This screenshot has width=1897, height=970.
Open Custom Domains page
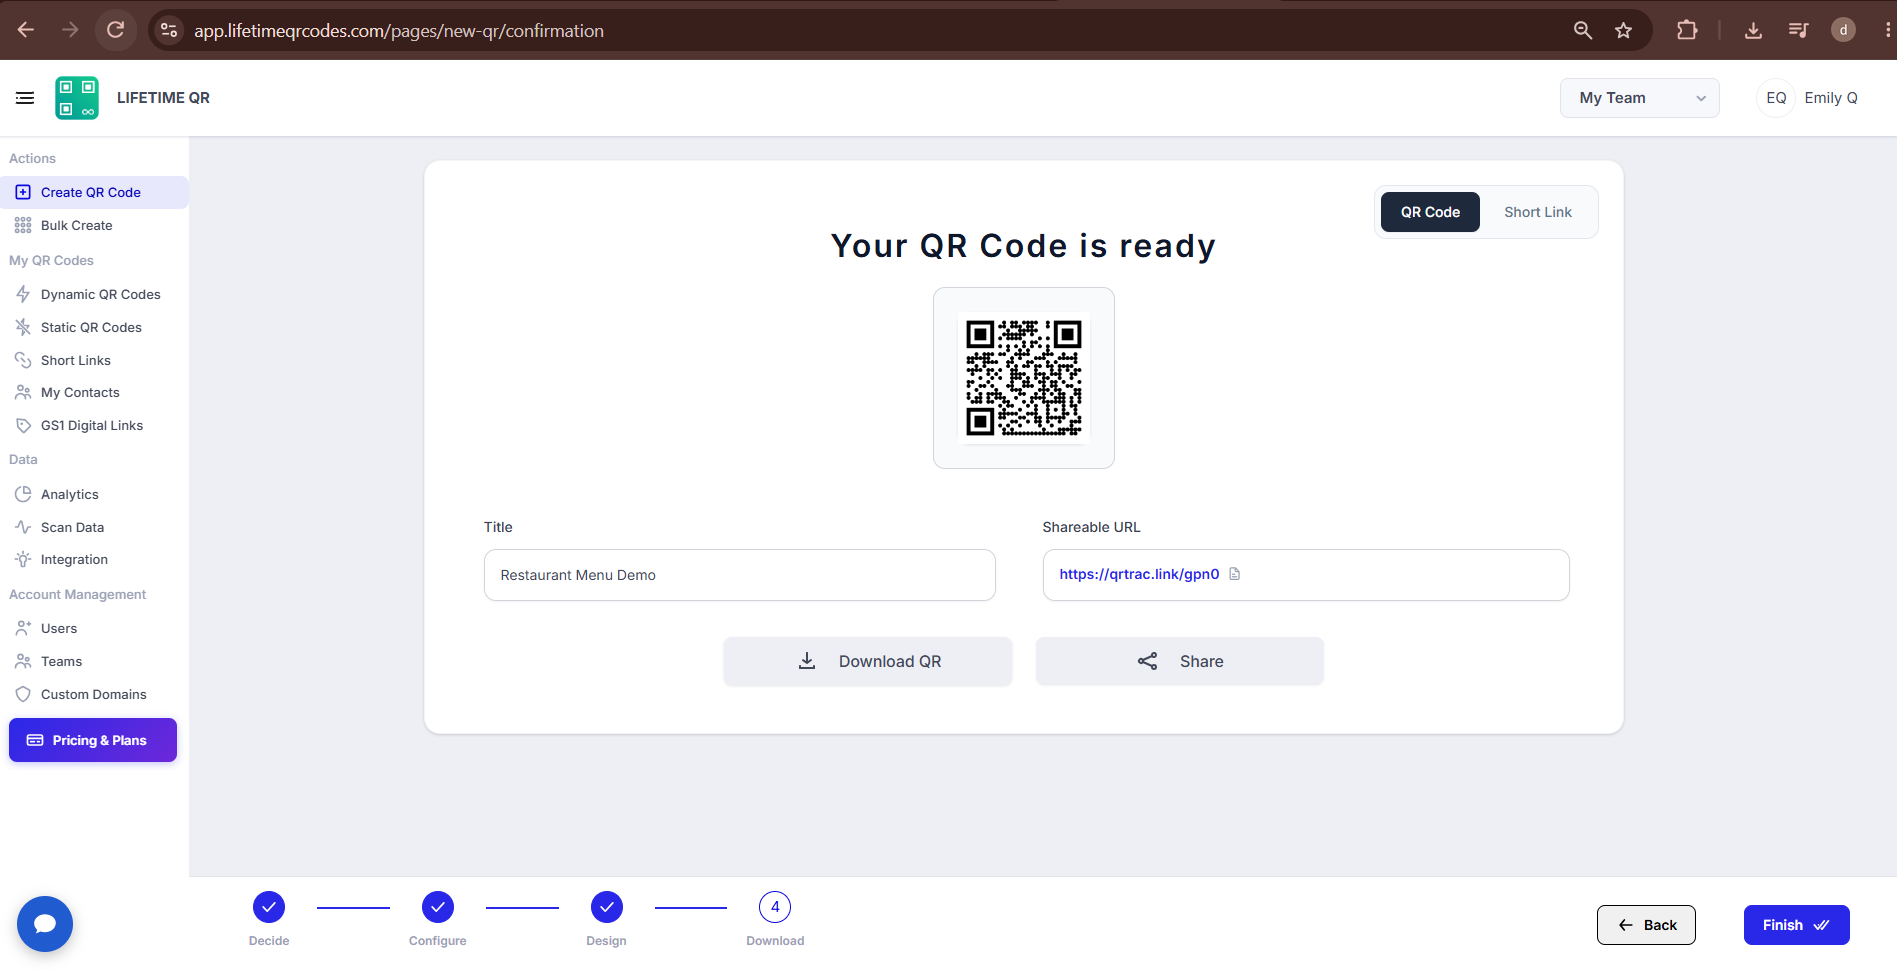pyautogui.click(x=94, y=694)
